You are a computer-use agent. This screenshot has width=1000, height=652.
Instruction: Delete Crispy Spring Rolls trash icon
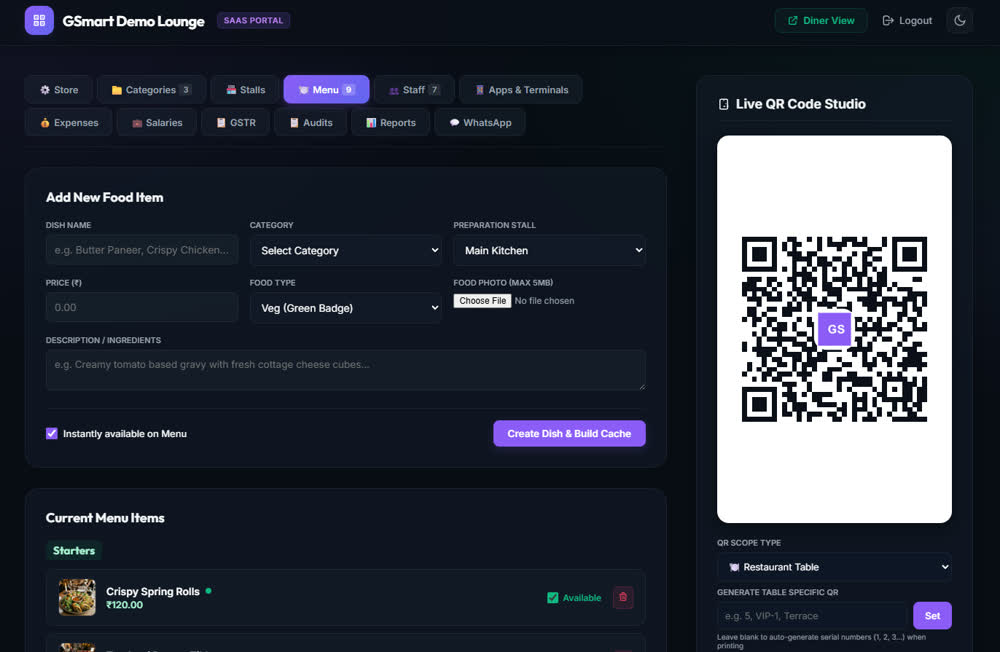623,597
